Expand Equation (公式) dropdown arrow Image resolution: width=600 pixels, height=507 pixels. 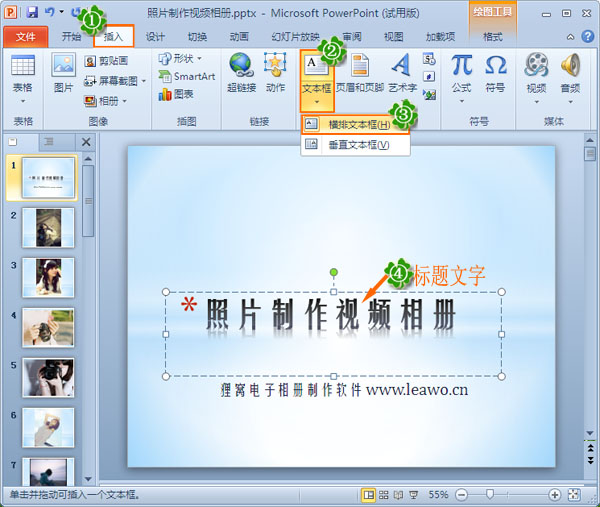[x=461, y=101]
